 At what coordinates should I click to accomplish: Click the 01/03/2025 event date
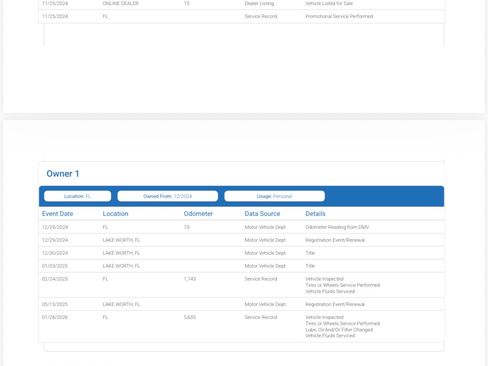pos(55,266)
